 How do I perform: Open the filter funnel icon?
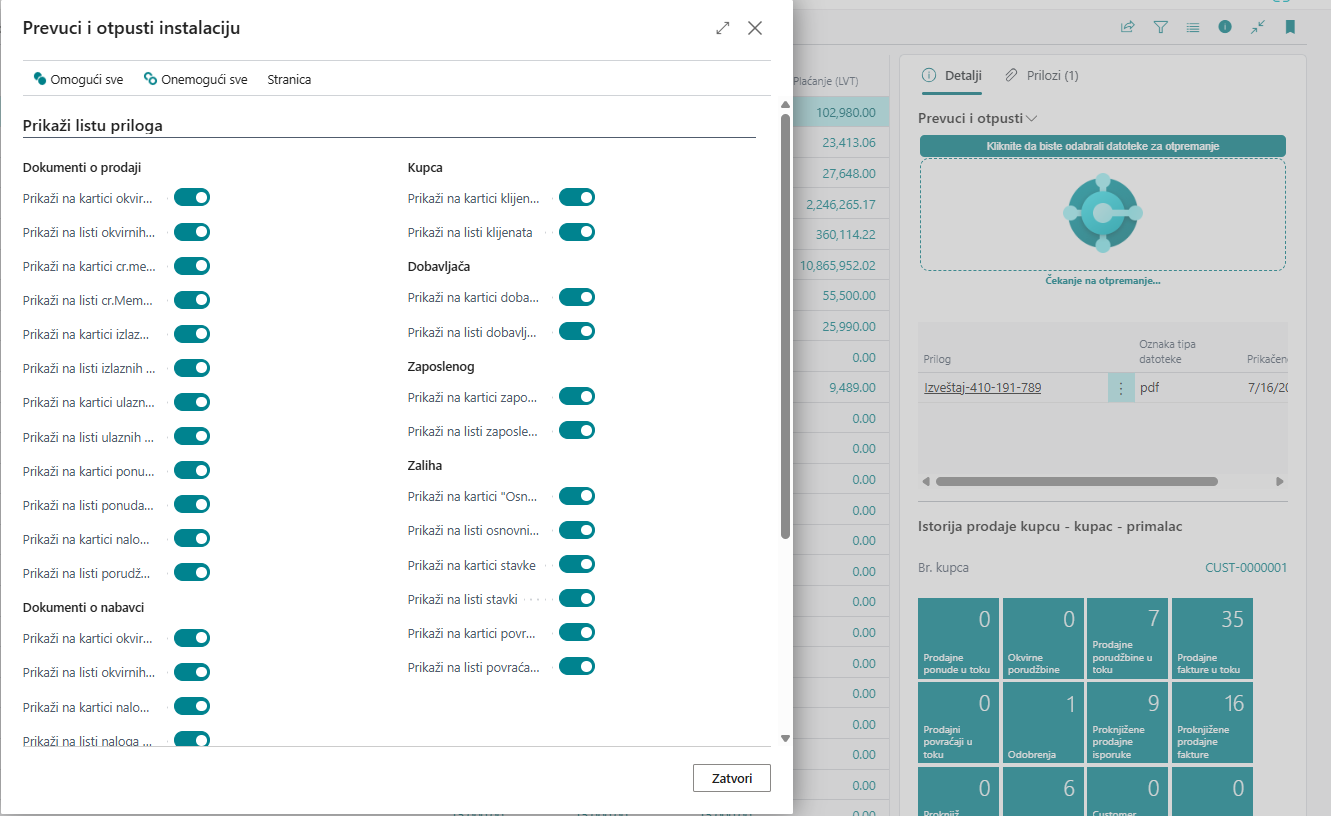click(x=1160, y=27)
